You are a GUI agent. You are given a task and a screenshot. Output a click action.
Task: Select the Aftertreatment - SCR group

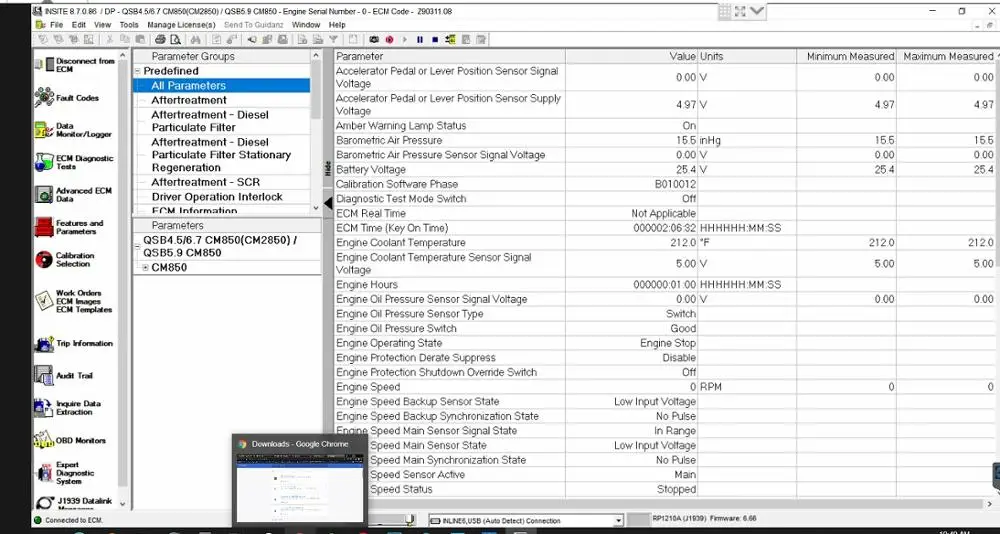coord(221,182)
